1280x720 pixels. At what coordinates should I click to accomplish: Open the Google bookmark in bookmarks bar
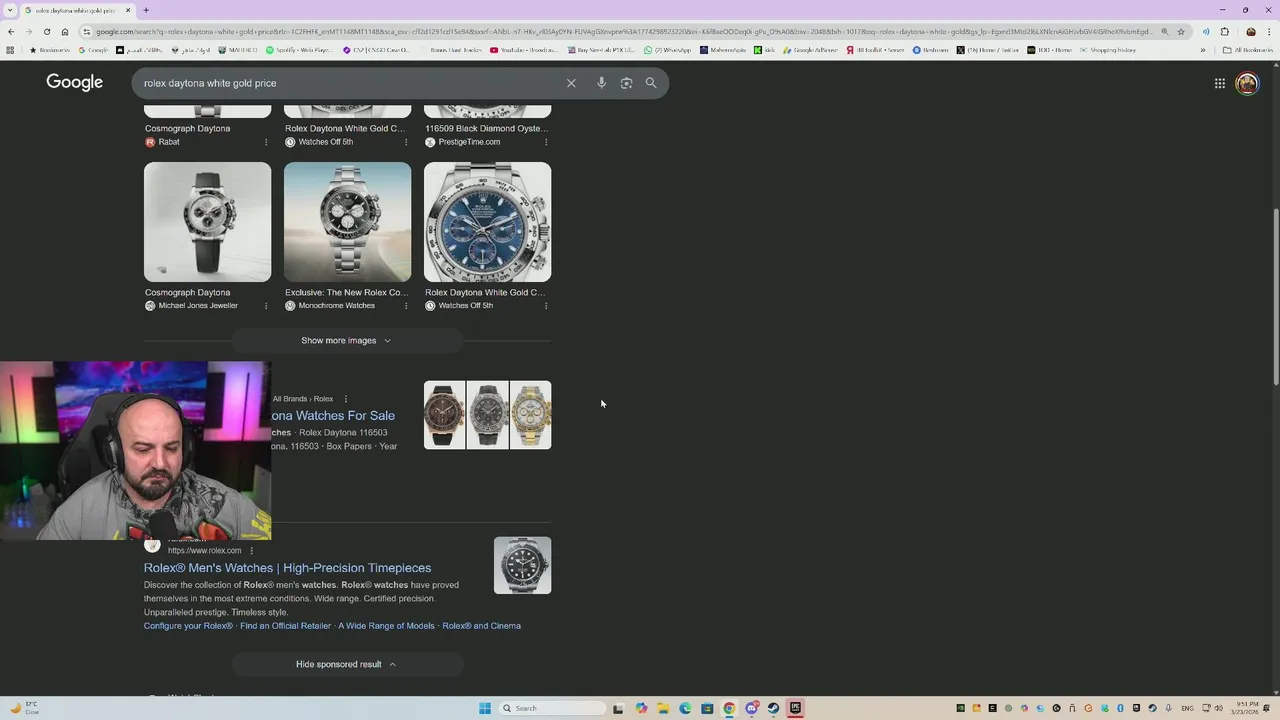(94, 50)
